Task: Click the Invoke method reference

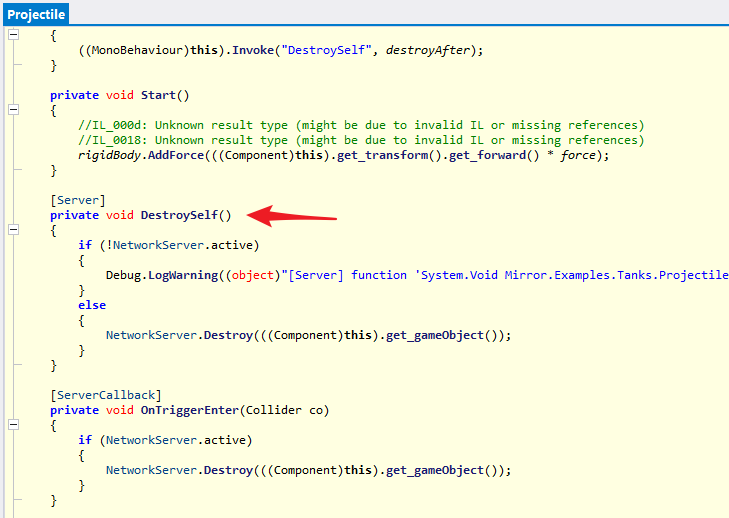Action: (x=253, y=50)
